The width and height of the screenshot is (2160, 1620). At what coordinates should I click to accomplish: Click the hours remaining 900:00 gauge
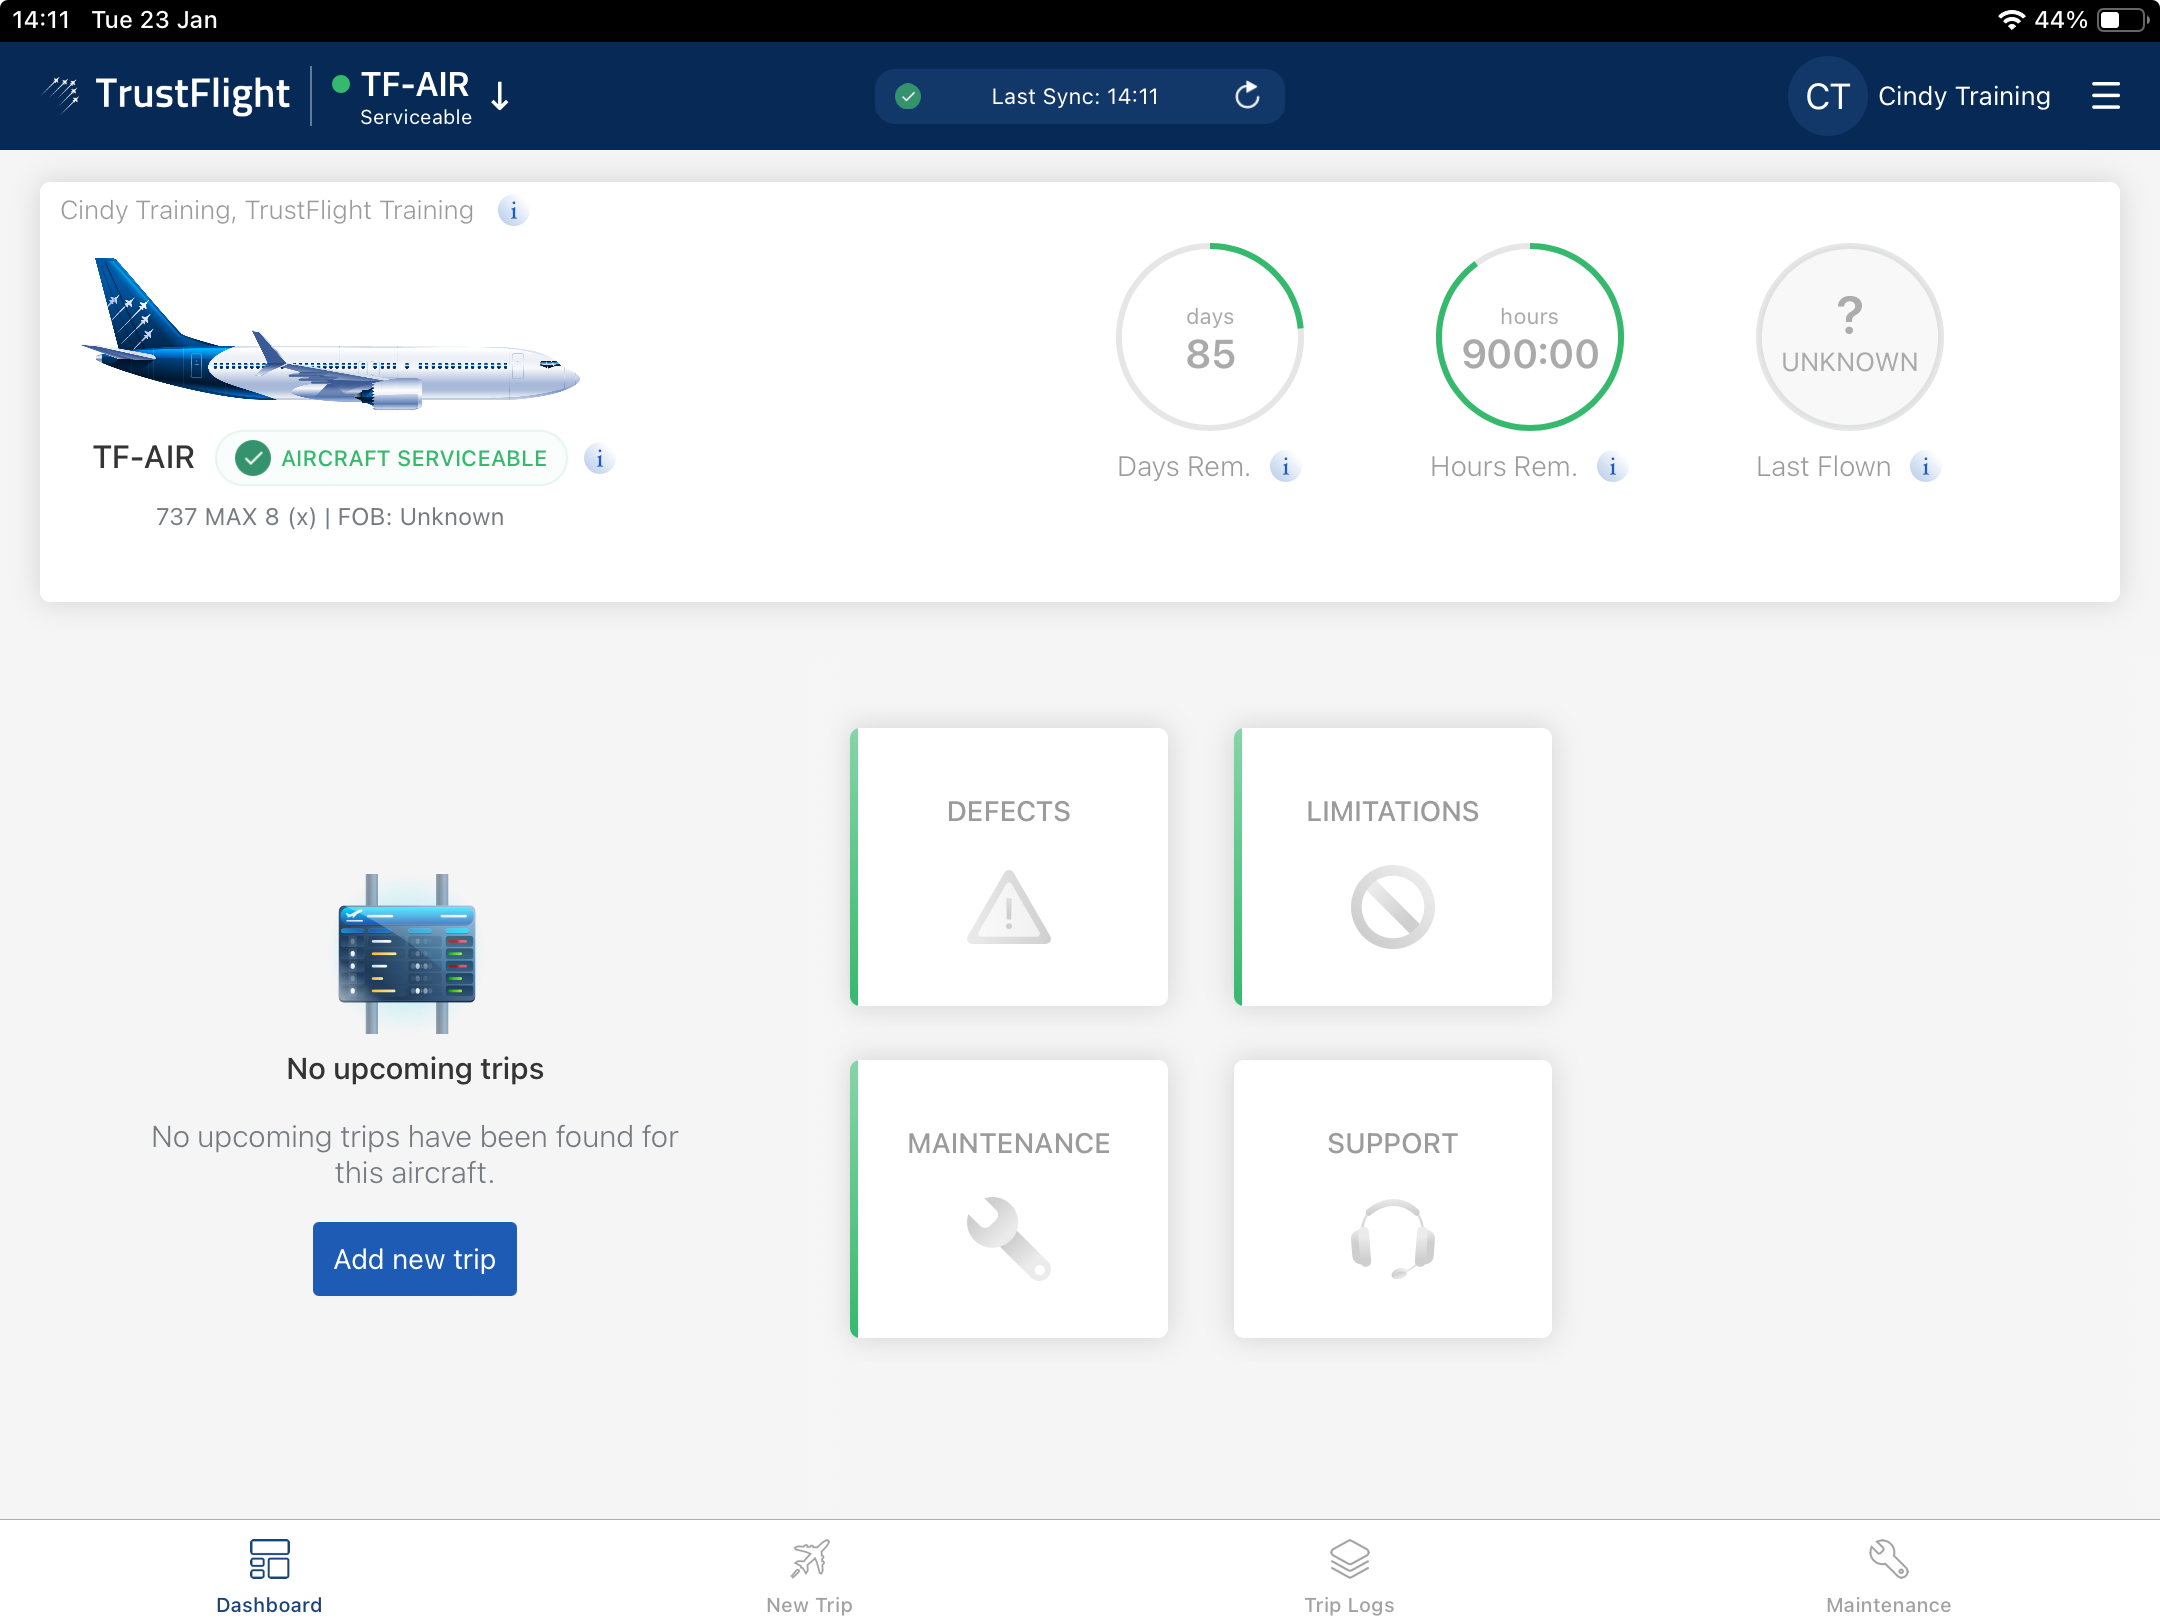(1529, 337)
